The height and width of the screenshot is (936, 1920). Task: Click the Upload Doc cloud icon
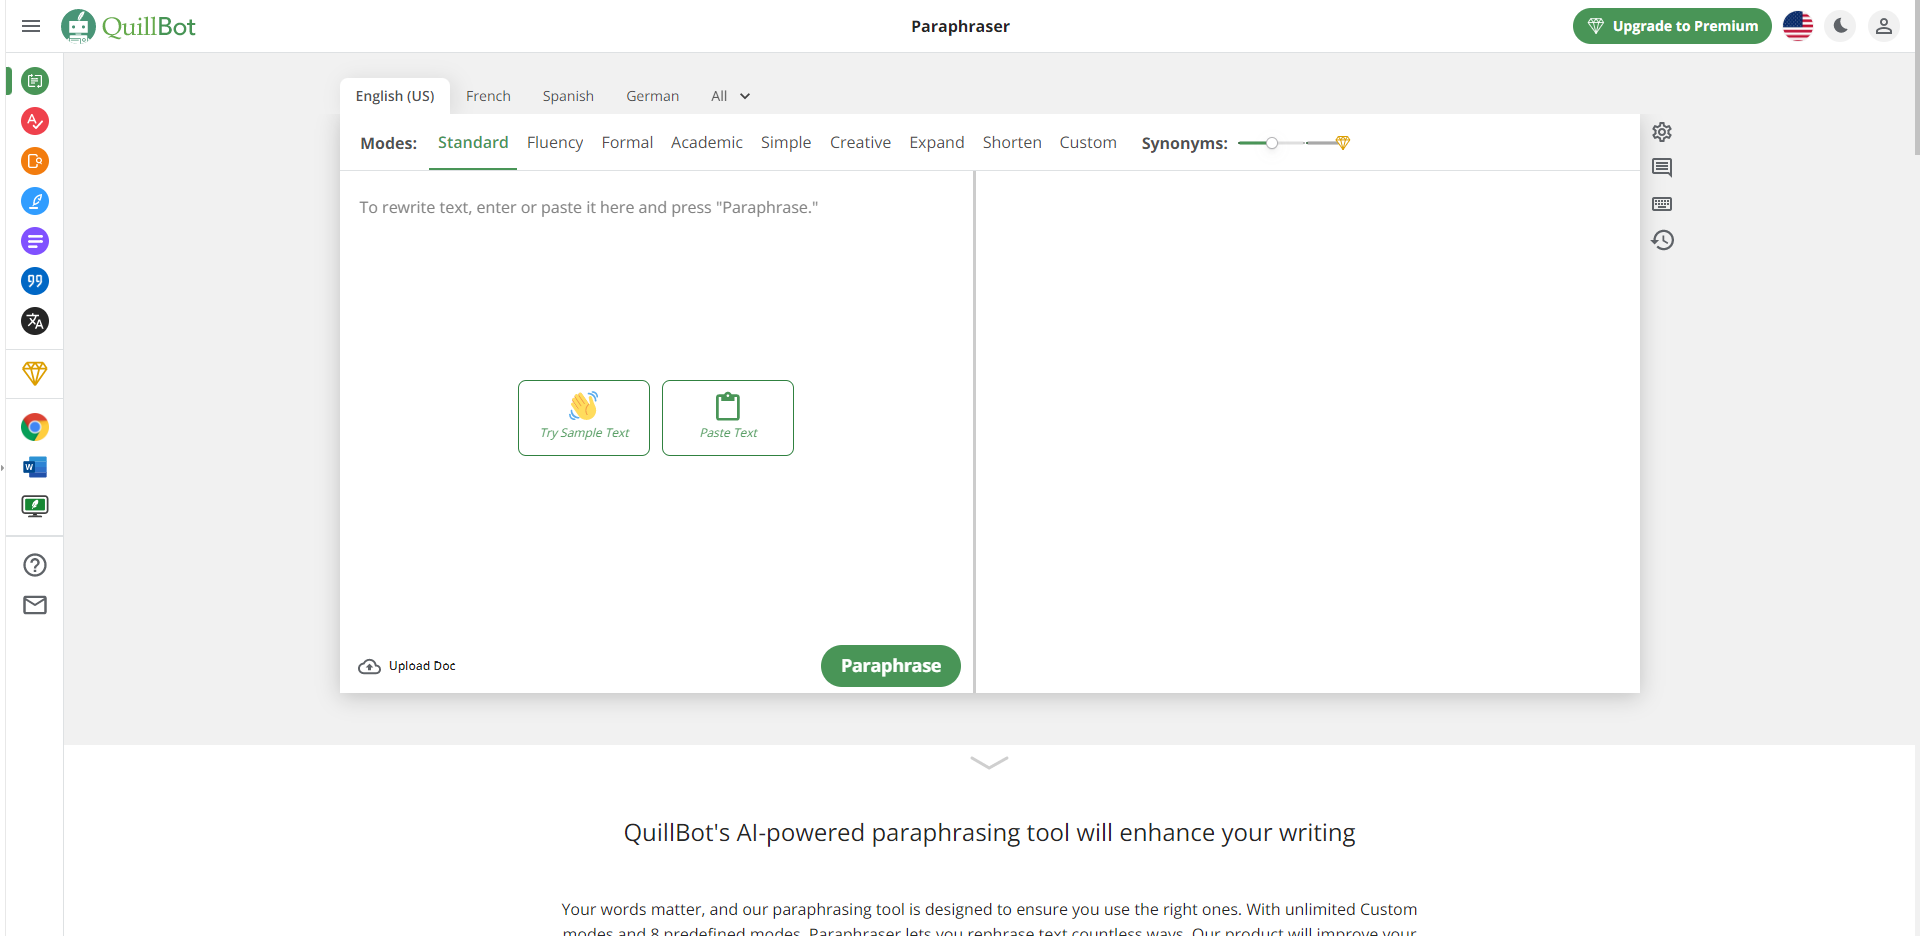pos(369,666)
